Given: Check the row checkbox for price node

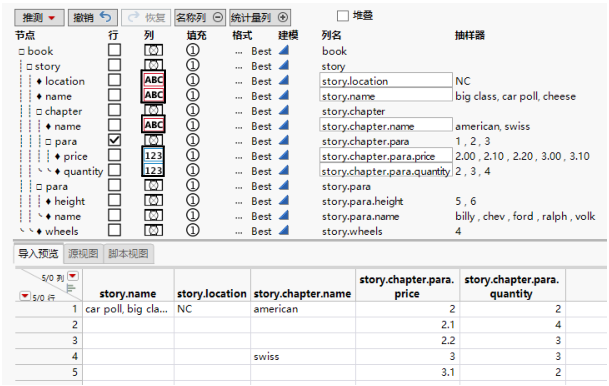Looking at the screenshot, I should [114, 155].
